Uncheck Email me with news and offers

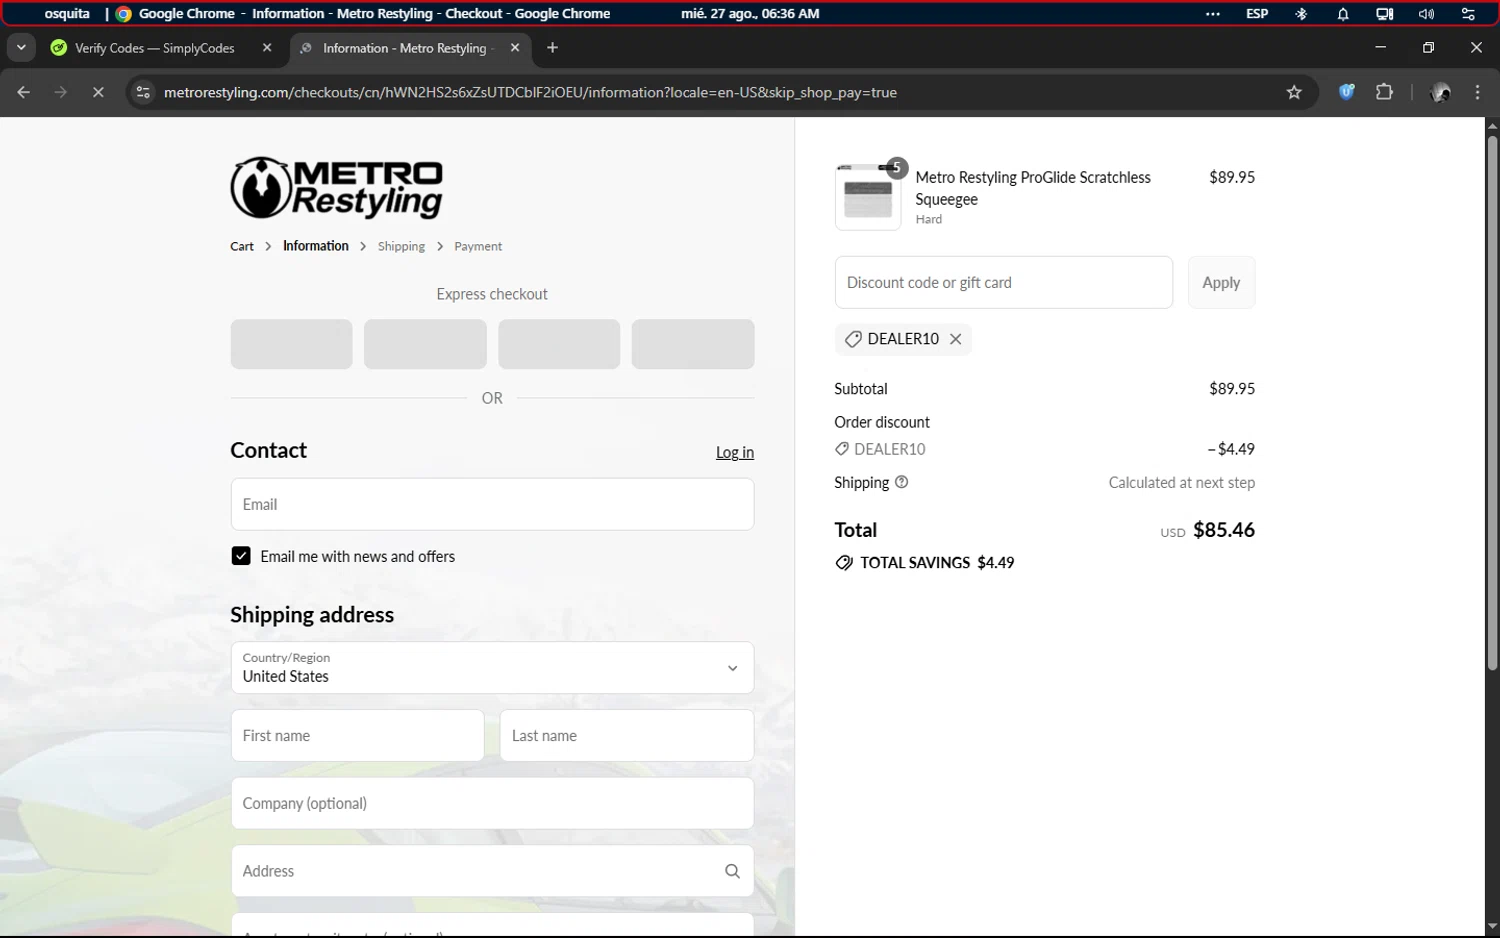pyautogui.click(x=241, y=556)
